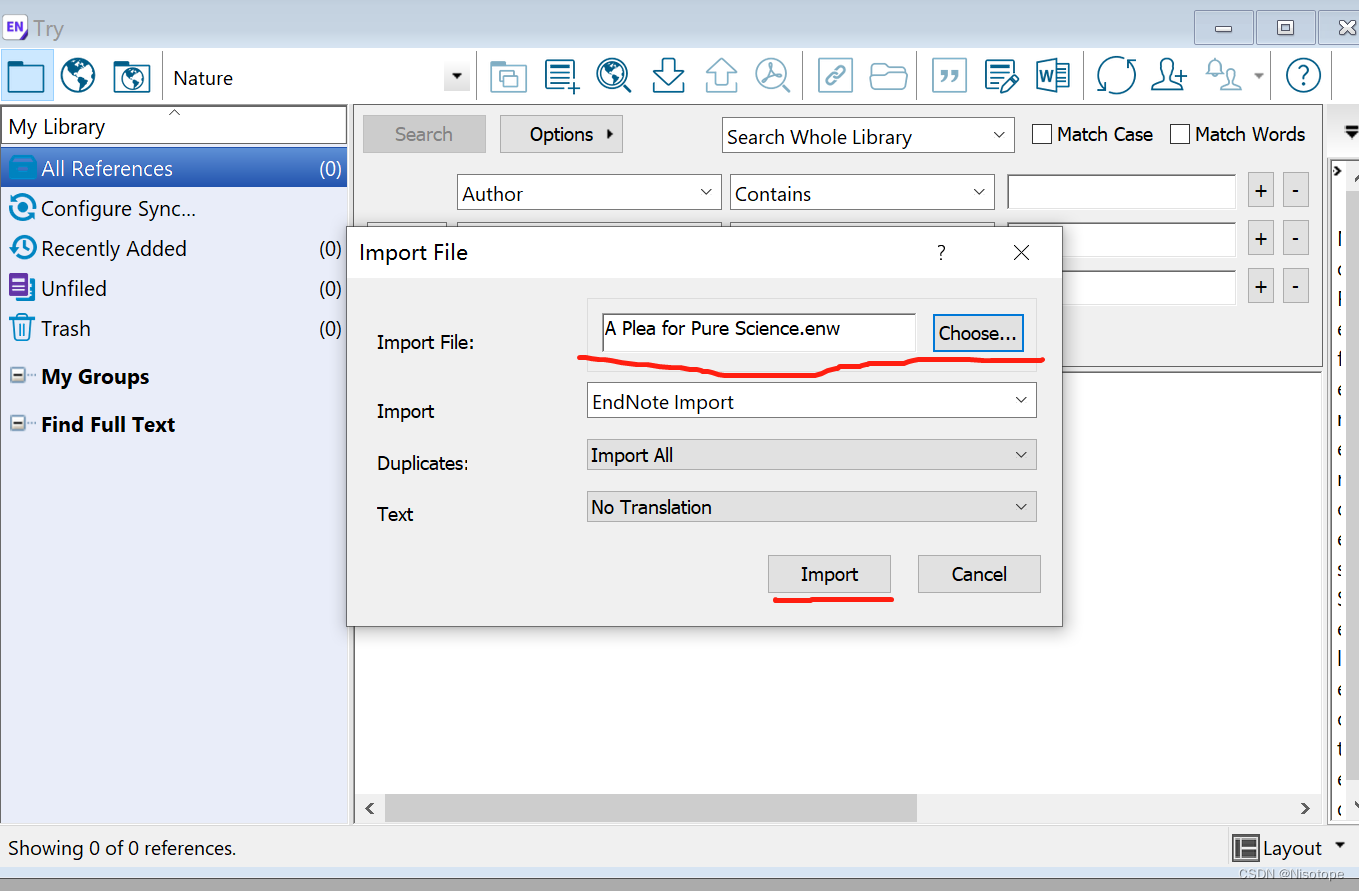Open Online Search magnifier-globe icon
This screenshot has height=891, width=1359.
point(614,76)
